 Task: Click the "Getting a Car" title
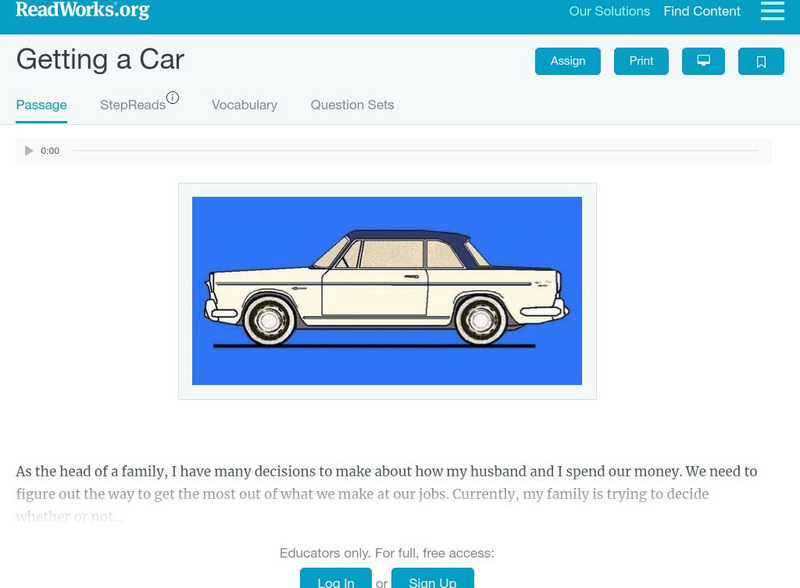click(100, 59)
